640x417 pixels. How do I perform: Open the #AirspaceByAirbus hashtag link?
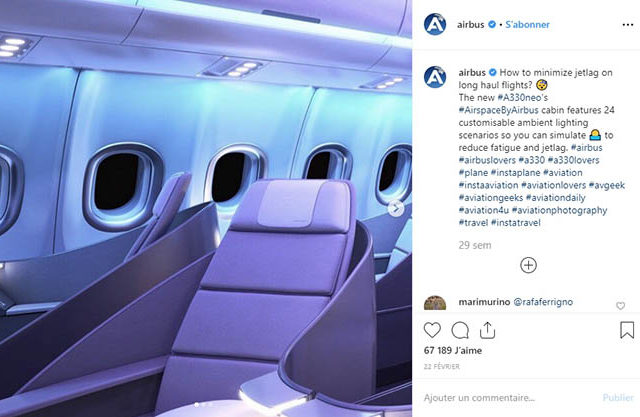pyautogui.click(x=498, y=110)
